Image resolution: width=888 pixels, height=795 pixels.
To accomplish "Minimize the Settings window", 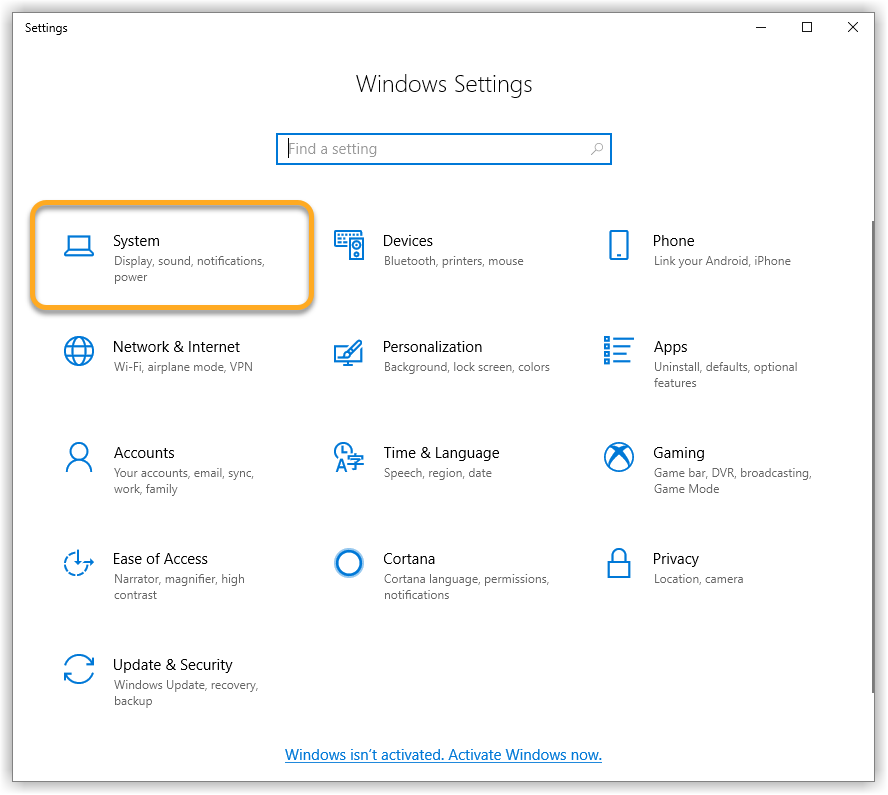I will click(761, 28).
